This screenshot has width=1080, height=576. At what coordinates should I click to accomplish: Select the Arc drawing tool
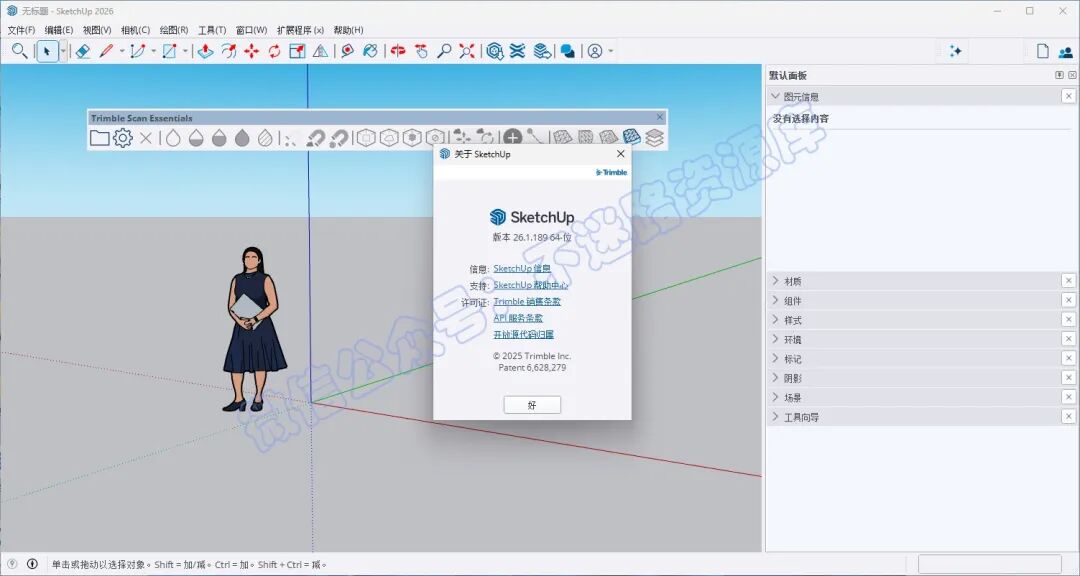tap(138, 51)
